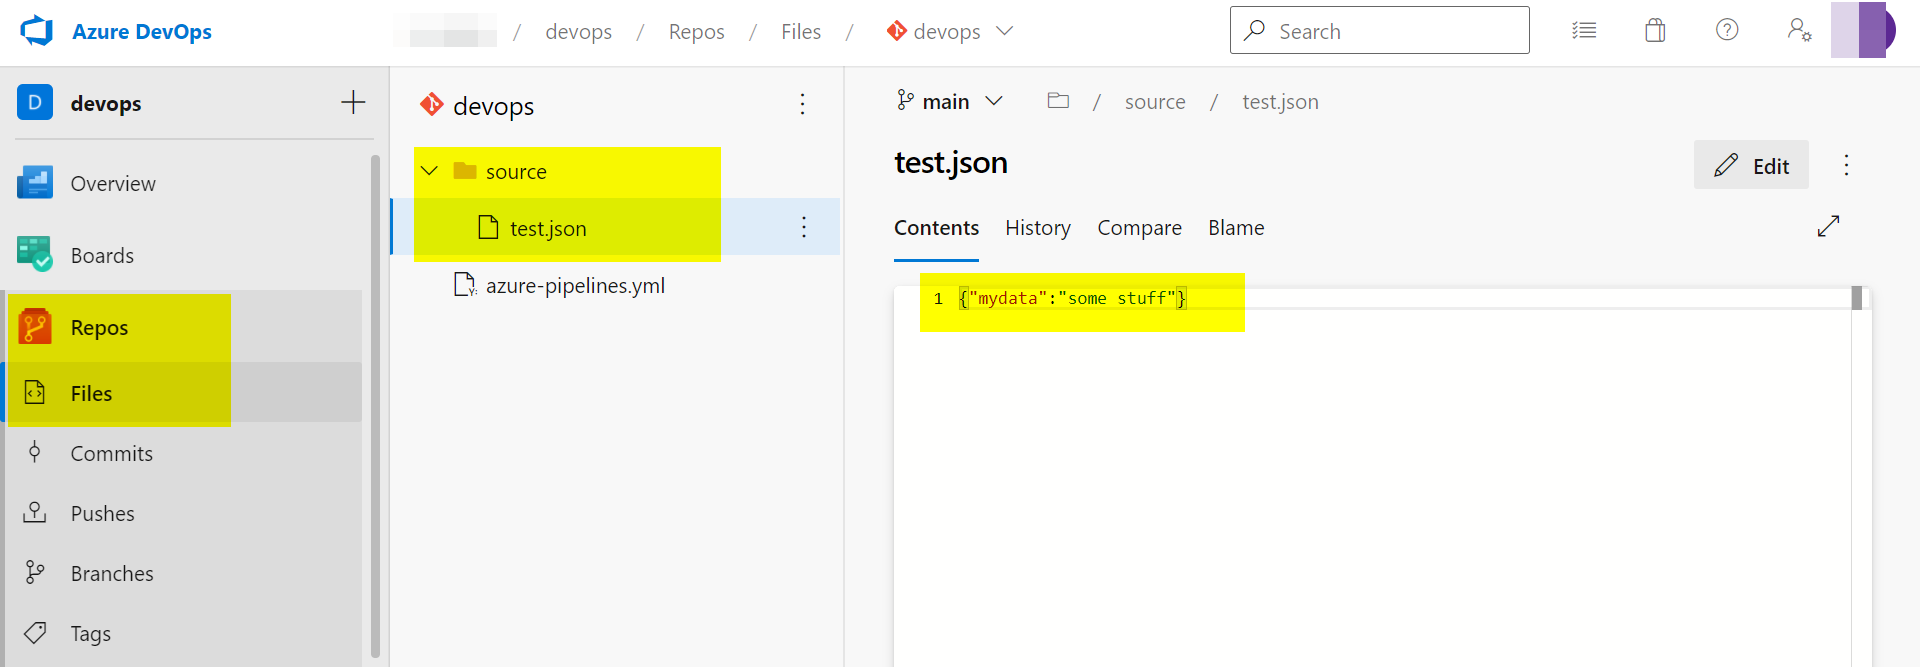Click the Tags icon in the sidebar
The image size is (1920, 667).
tap(35, 632)
